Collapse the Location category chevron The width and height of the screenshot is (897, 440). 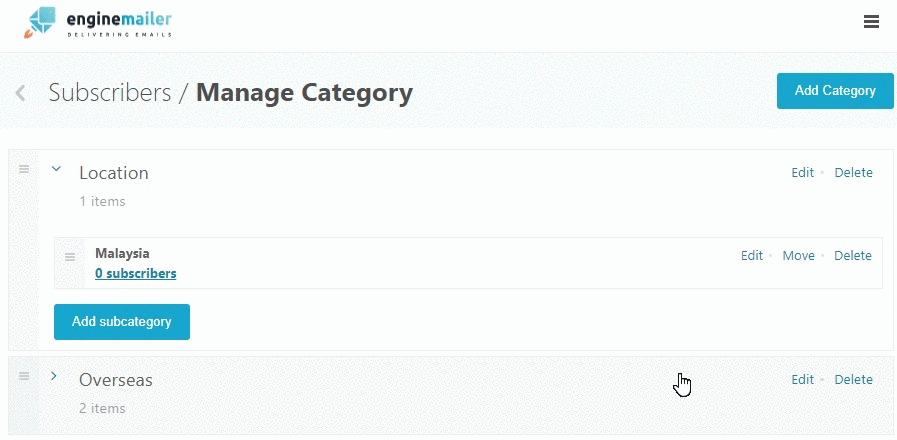click(x=56, y=169)
